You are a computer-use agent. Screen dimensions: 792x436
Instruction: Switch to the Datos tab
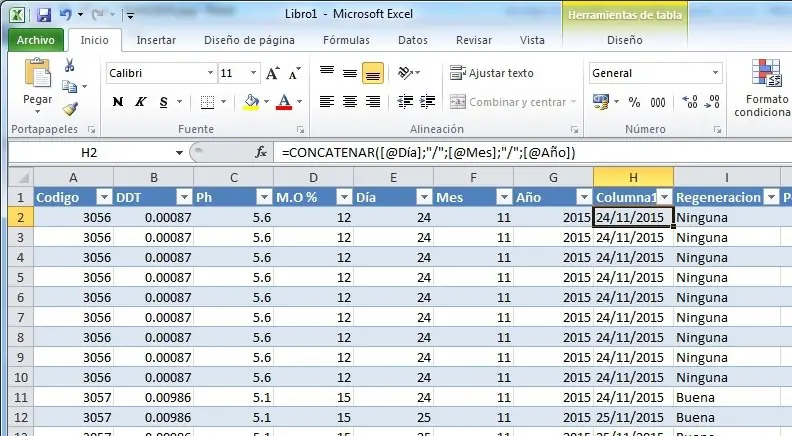click(413, 40)
